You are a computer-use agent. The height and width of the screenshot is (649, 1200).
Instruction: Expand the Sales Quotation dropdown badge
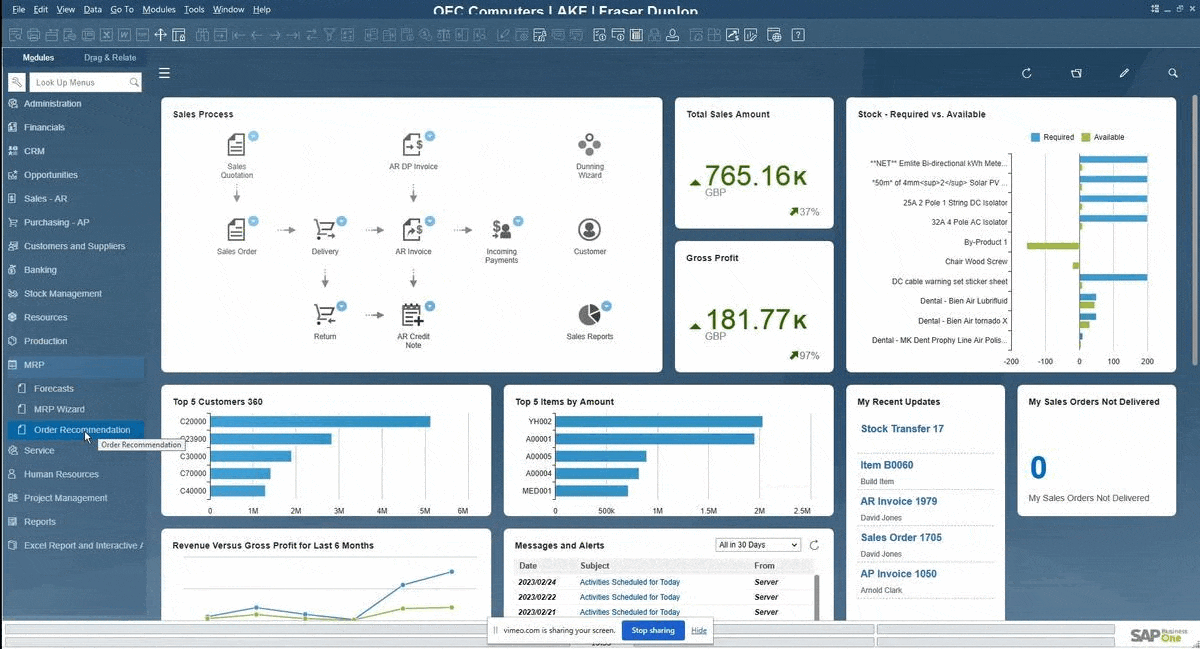pyautogui.click(x=253, y=136)
